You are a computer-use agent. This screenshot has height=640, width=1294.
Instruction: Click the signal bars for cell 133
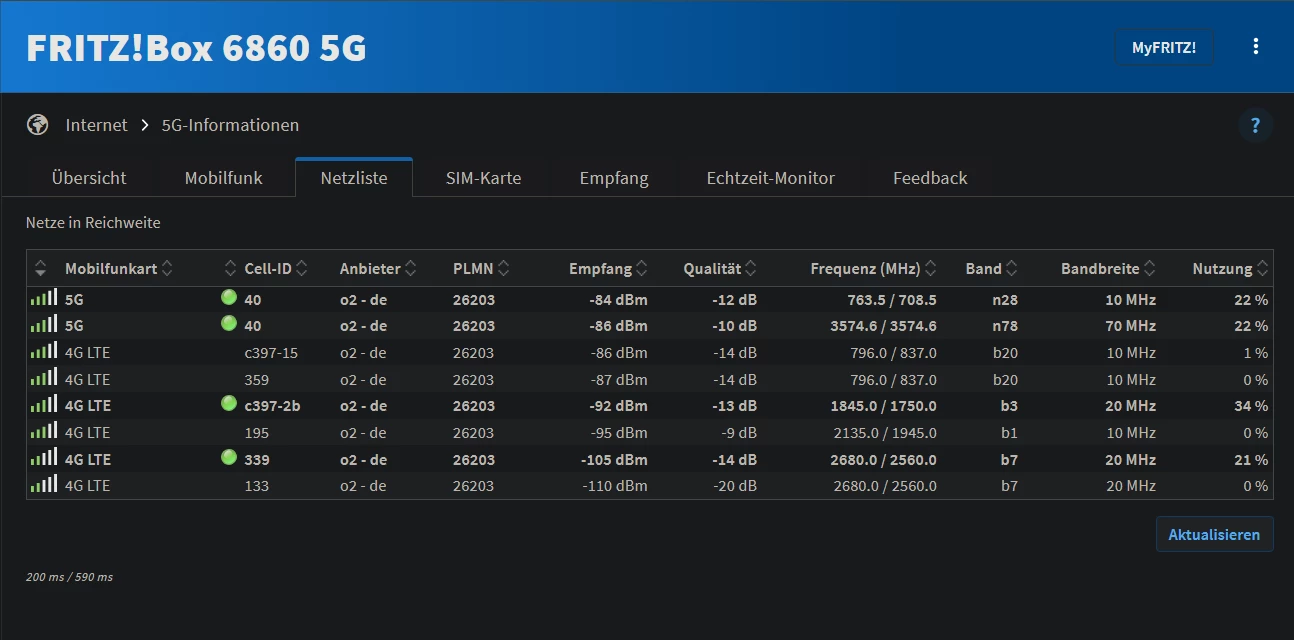point(44,484)
